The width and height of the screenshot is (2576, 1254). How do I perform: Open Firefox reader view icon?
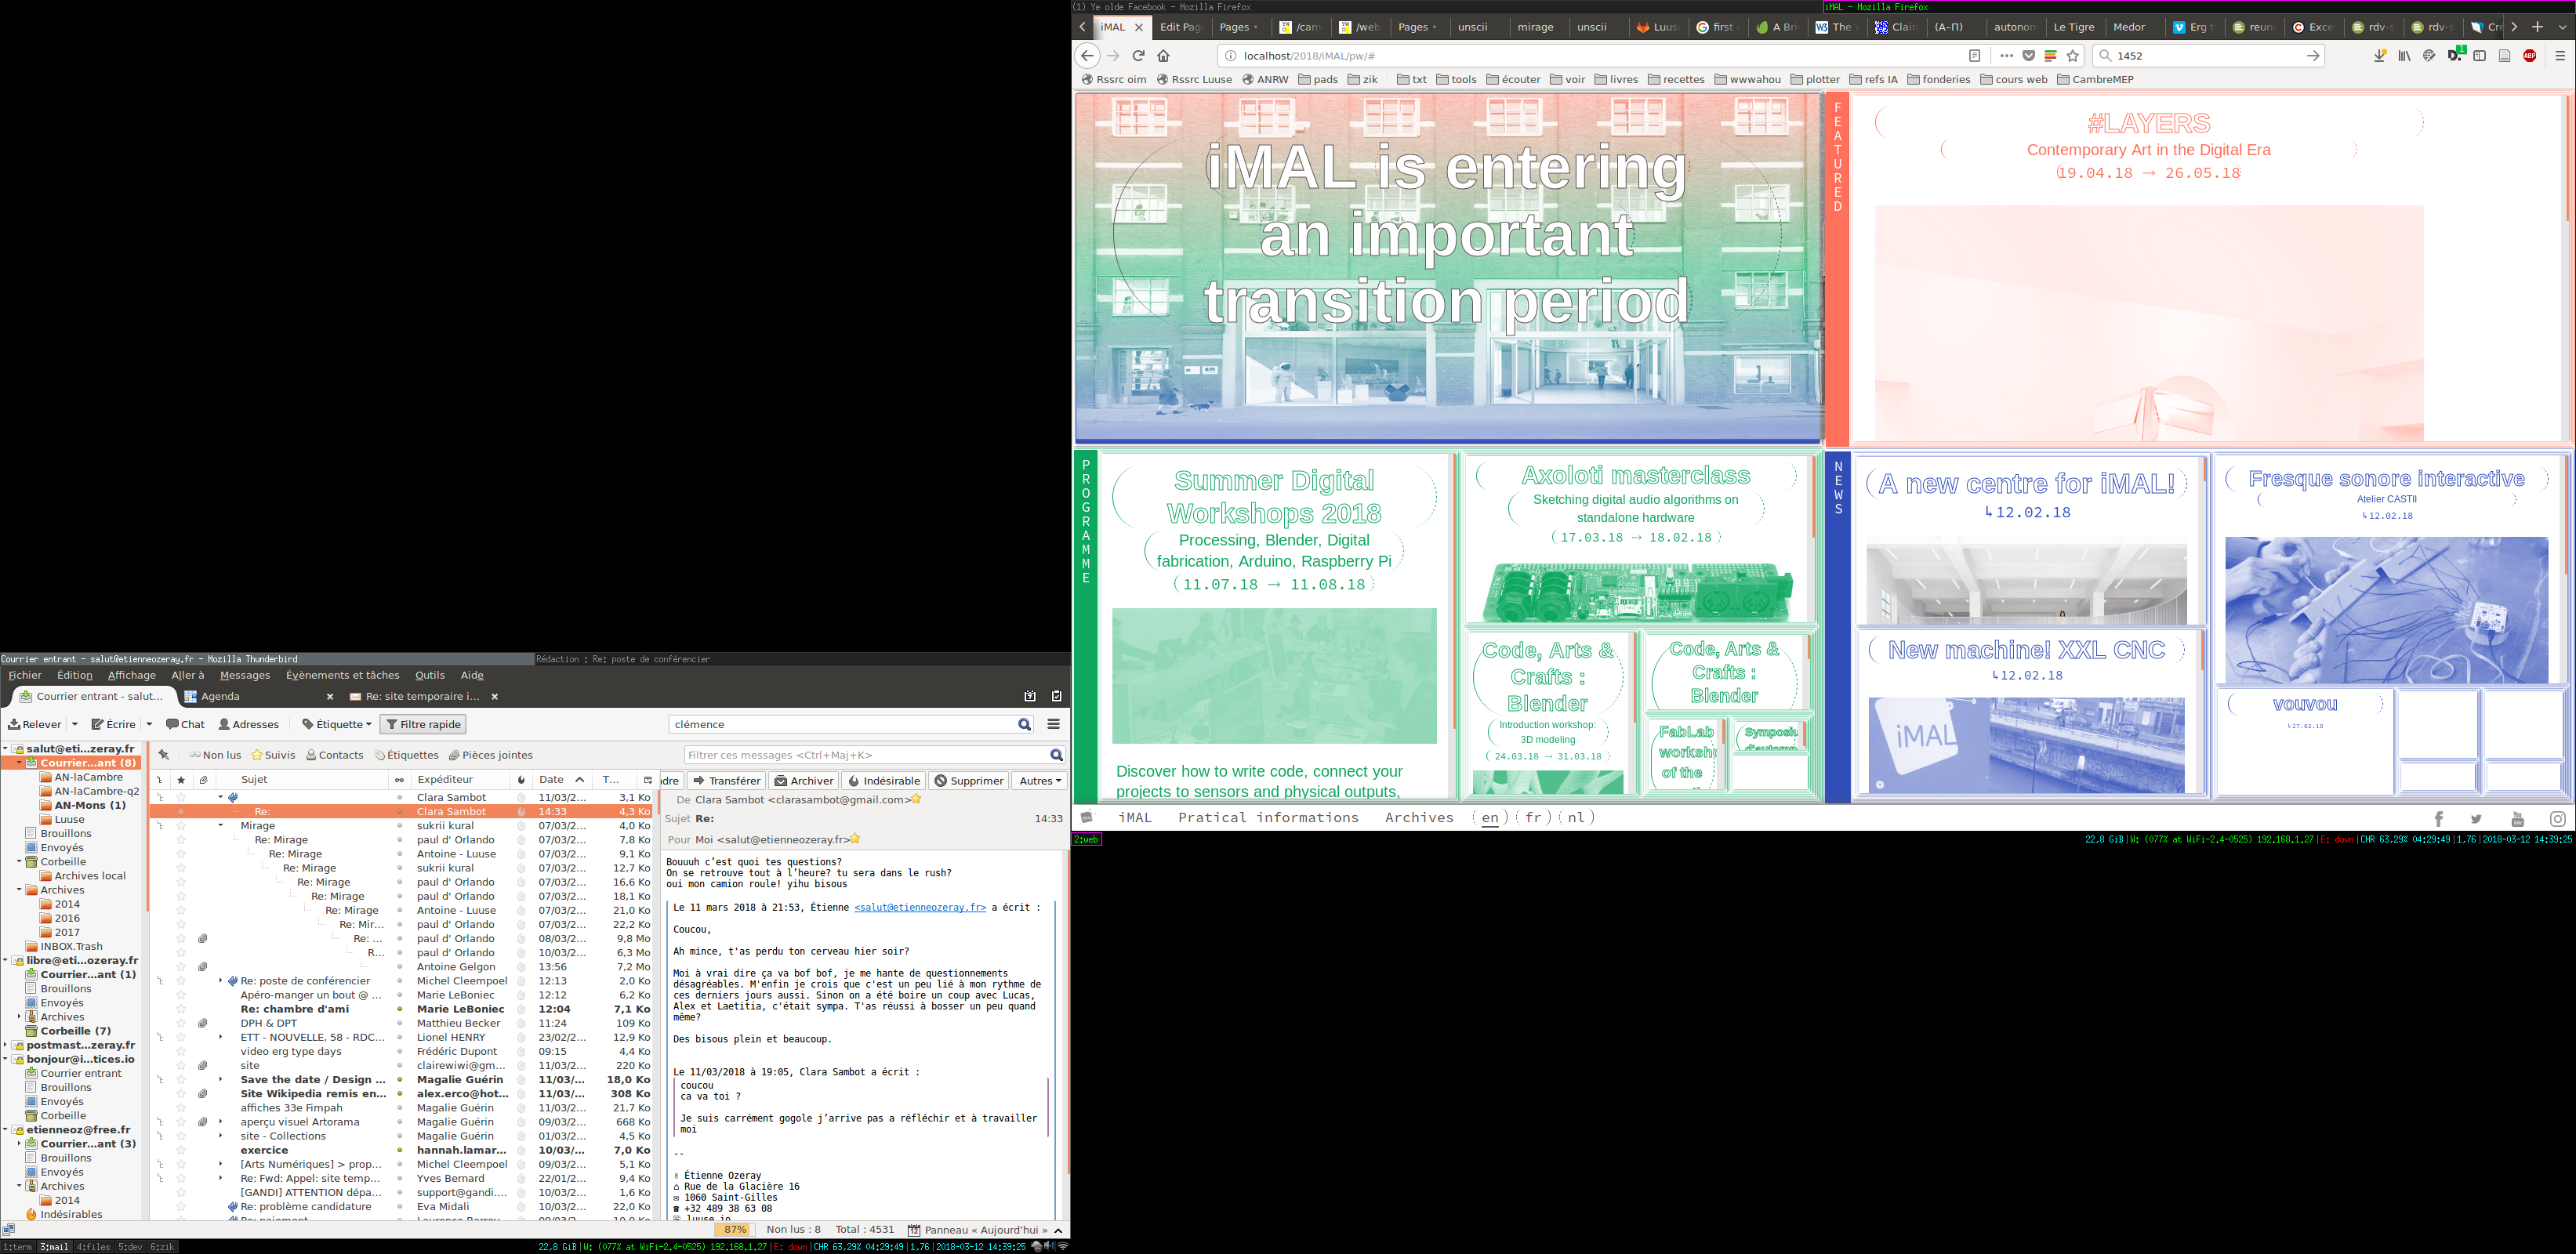pyautogui.click(x=1974, y=56)
